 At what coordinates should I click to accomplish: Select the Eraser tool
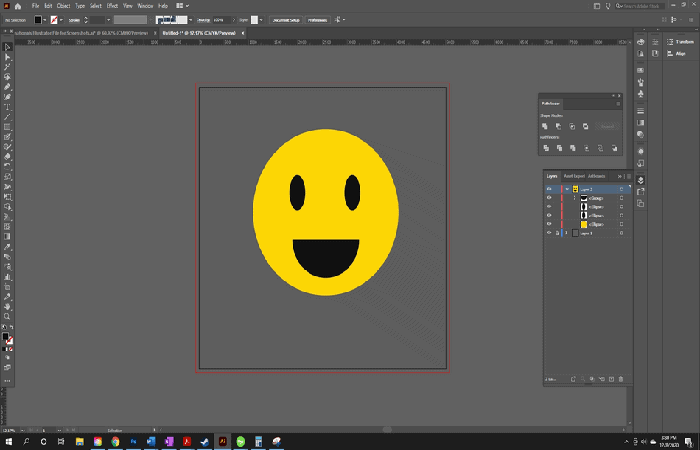point(7,157)
